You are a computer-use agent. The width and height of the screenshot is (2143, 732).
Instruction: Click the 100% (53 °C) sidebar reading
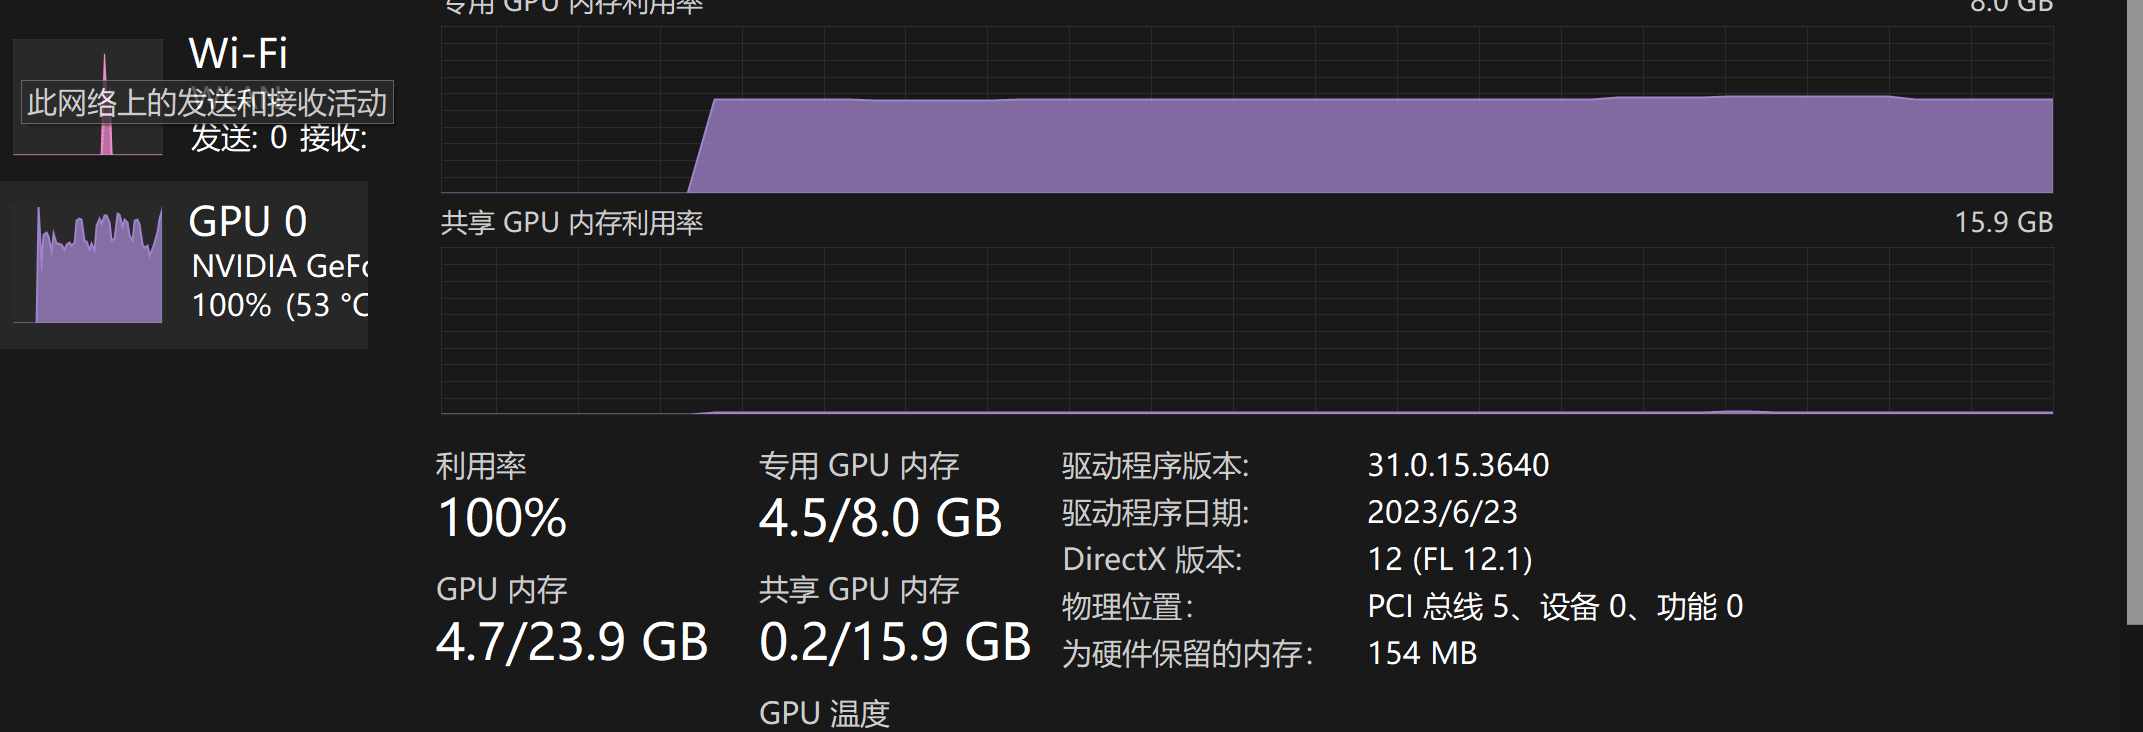[279, 305]
